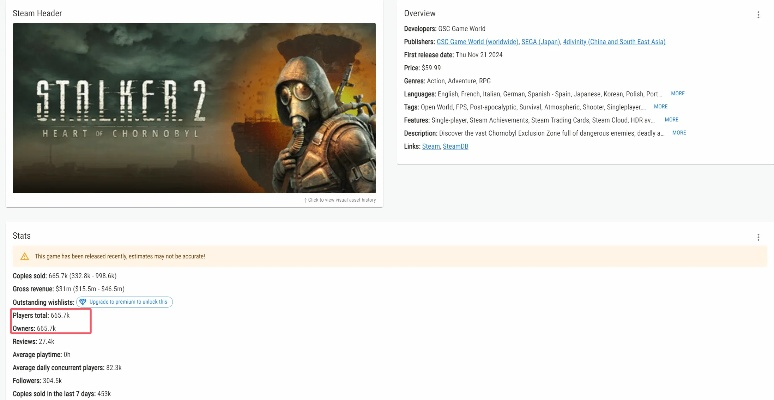Open the SteamDB link

(458, 146)
